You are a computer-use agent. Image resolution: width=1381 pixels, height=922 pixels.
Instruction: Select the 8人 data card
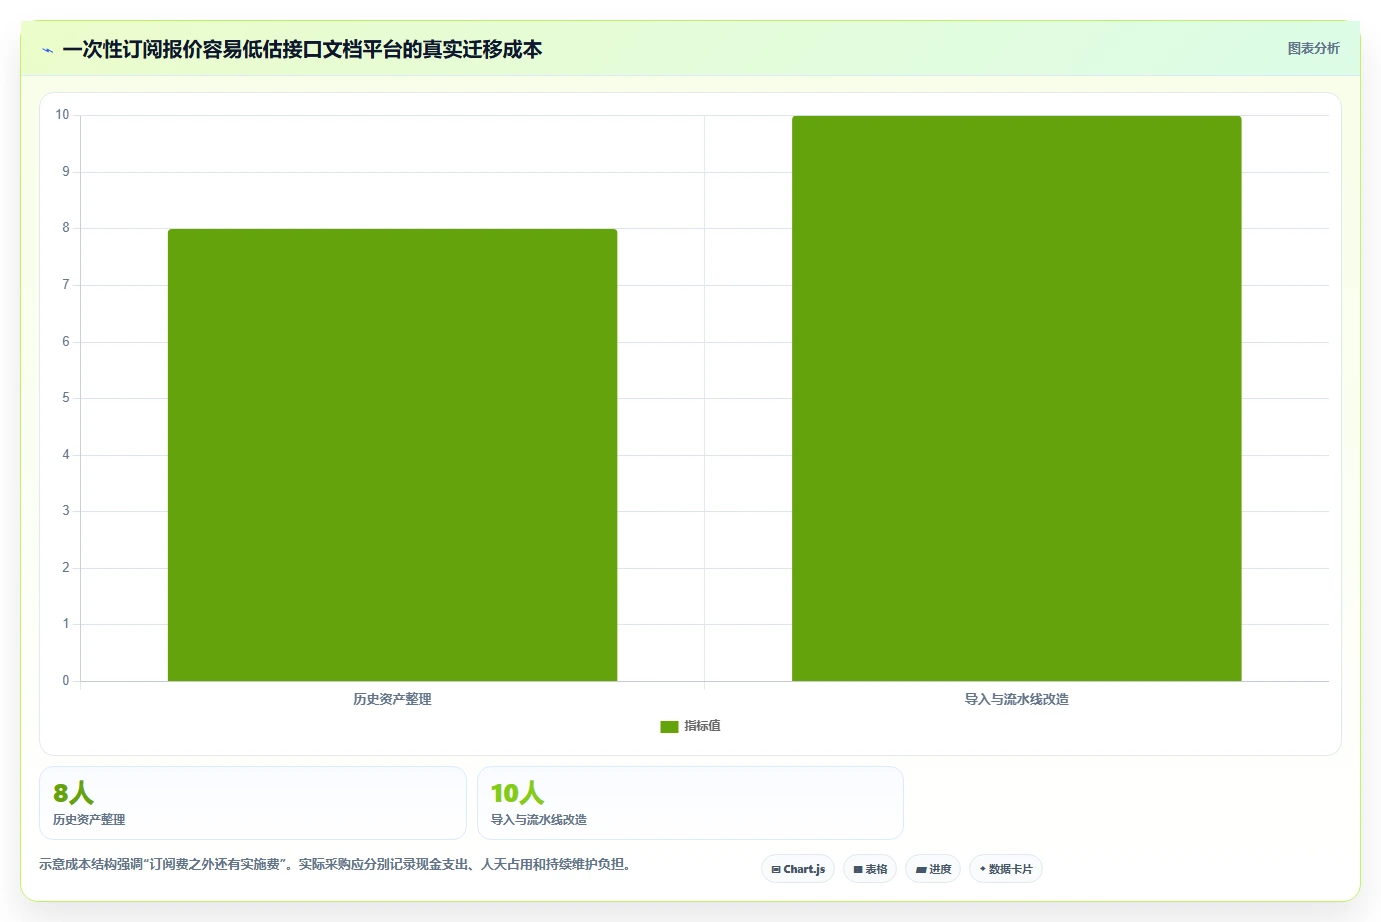[253, 803]
